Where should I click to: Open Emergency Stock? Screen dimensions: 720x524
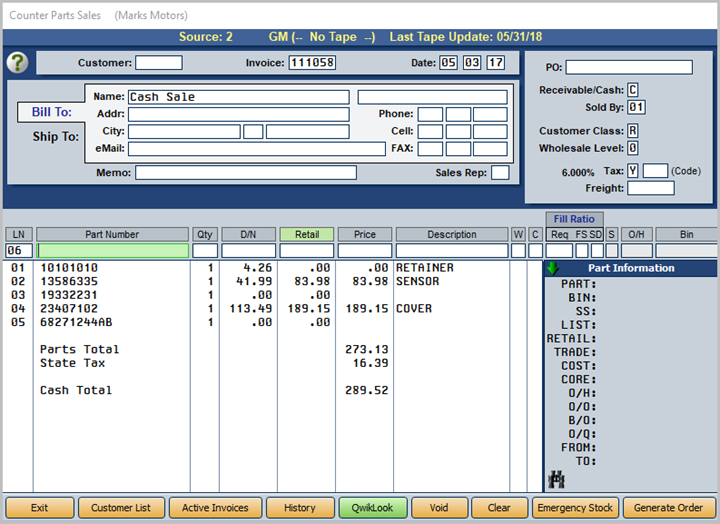(574, 508)
